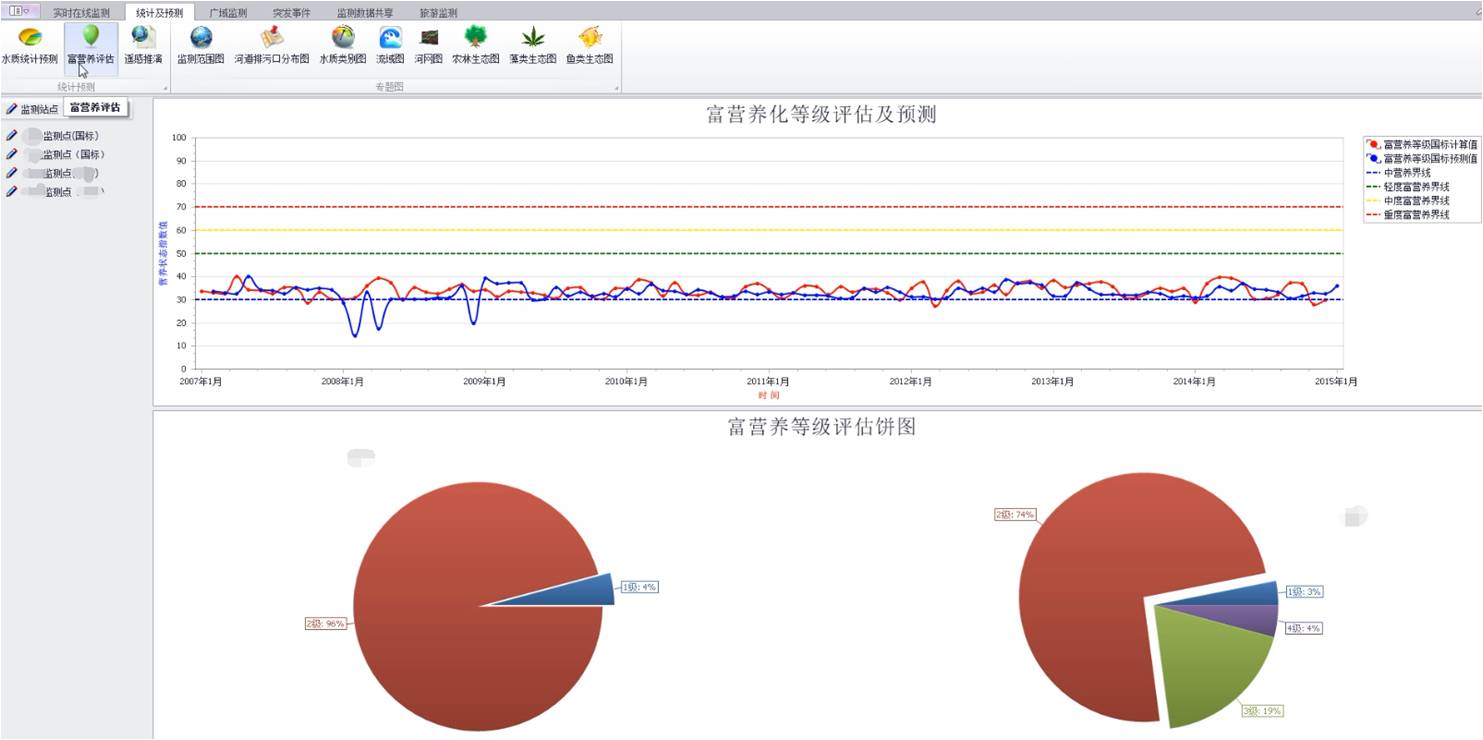This screenshot has width=1483, height=740.
Task: Open the 监测范围图 globe map
Action: pyautogui.click(x=201, y=45)
